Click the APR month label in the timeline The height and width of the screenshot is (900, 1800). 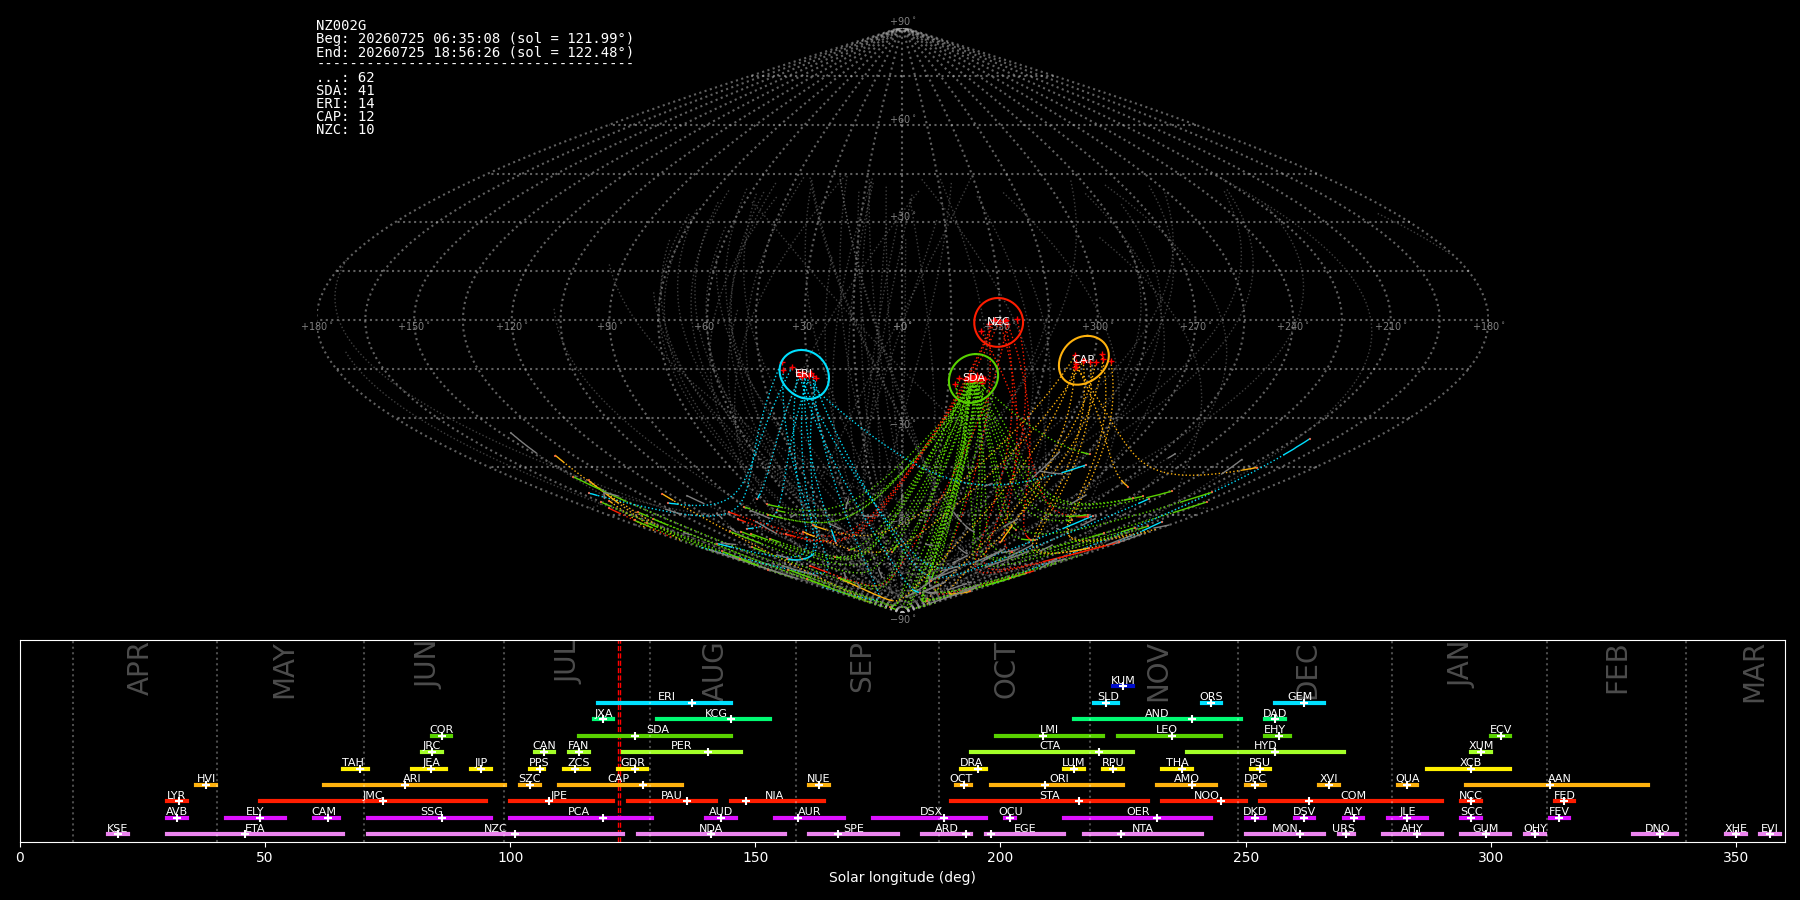tap(139, 668)
